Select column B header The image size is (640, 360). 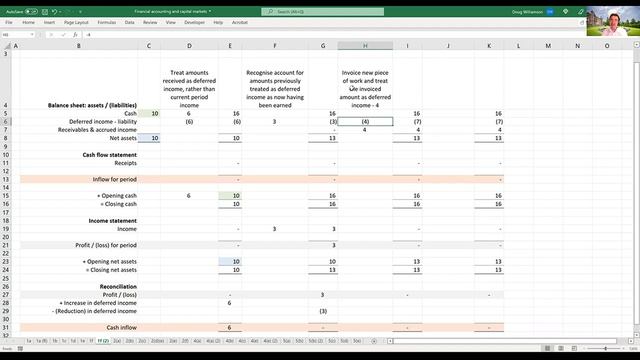tap(78, 46)
